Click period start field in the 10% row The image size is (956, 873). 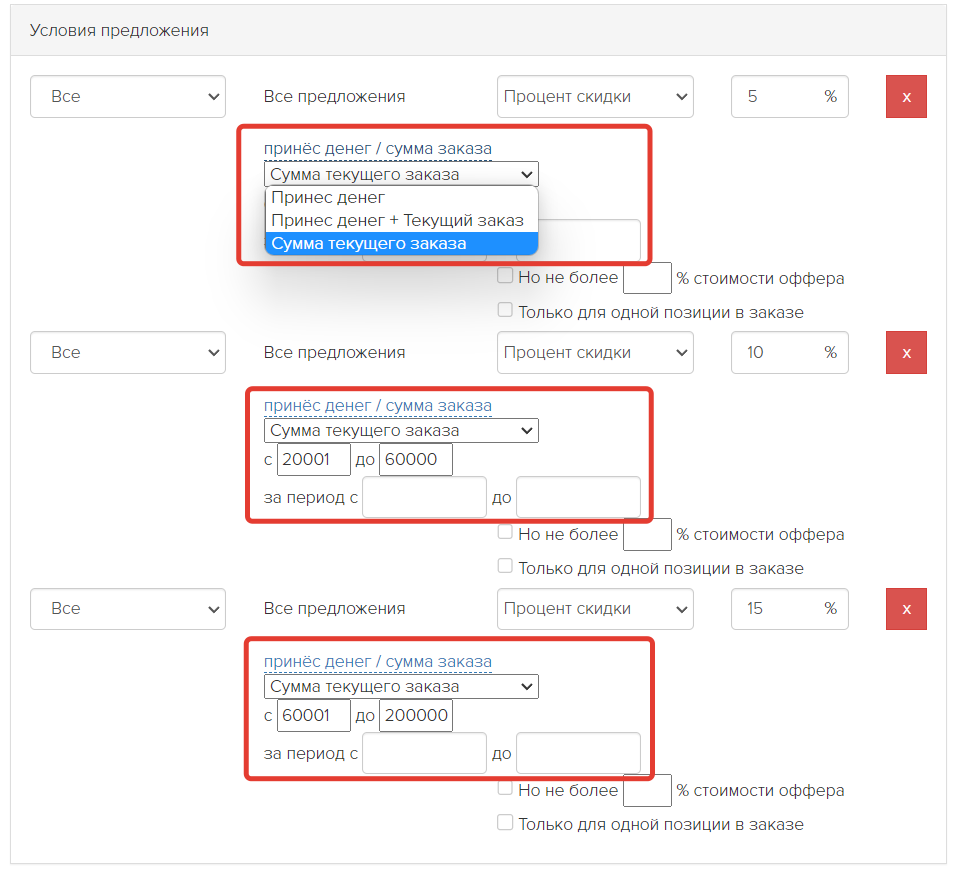pos(424,497)
